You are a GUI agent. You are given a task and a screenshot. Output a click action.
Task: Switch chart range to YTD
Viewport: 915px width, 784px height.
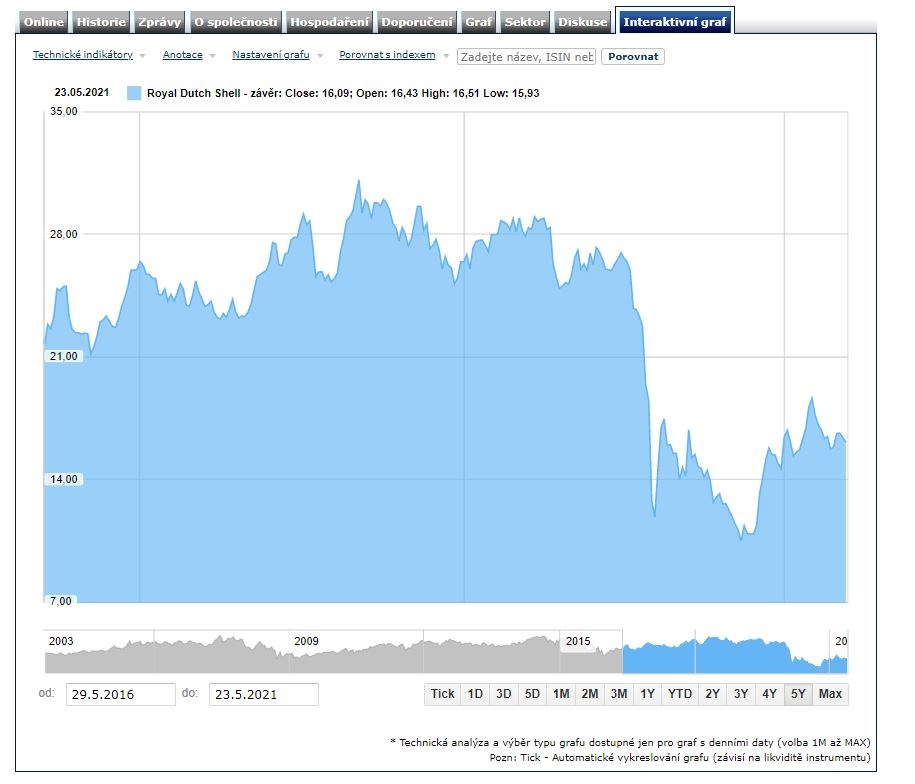pos(680,694)
